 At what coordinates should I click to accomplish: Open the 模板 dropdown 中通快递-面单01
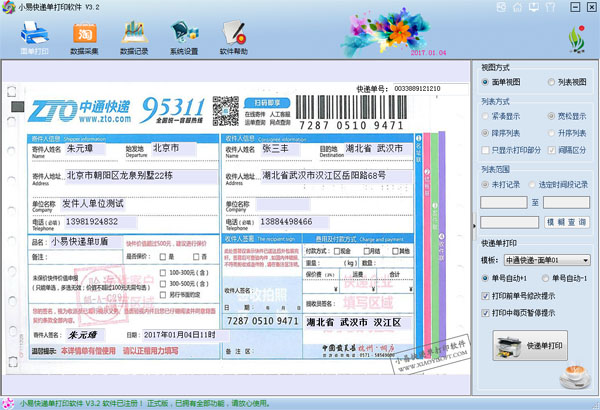pos(547,260)
